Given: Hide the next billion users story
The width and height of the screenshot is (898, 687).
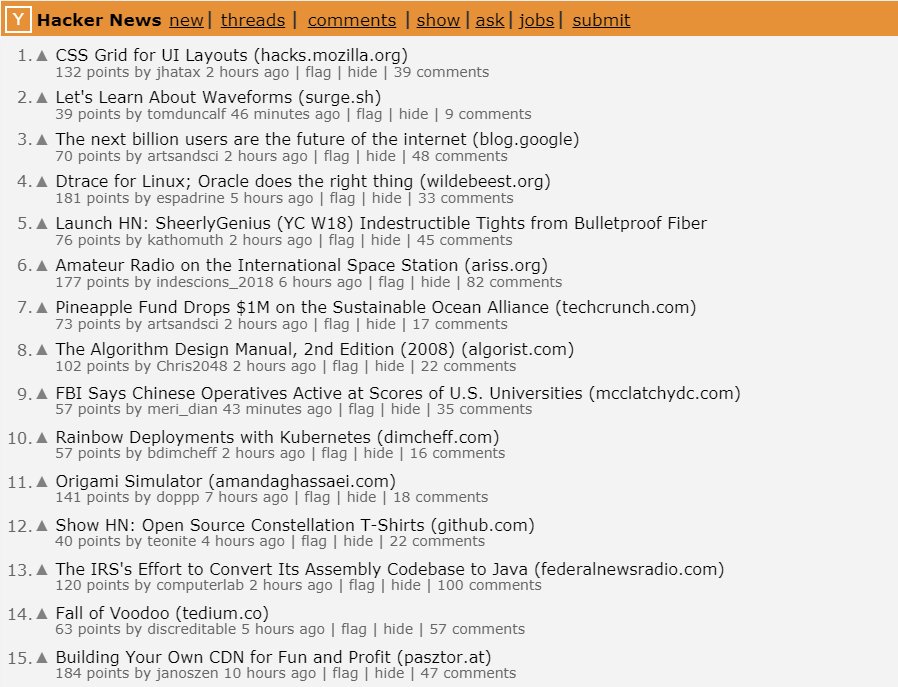Looking at the screenshot, I should pyautogui.click(x=380, y=156).
